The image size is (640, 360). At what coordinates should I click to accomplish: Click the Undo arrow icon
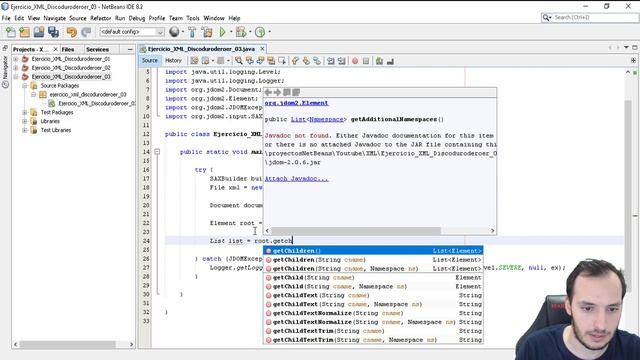tap(71, 32)
